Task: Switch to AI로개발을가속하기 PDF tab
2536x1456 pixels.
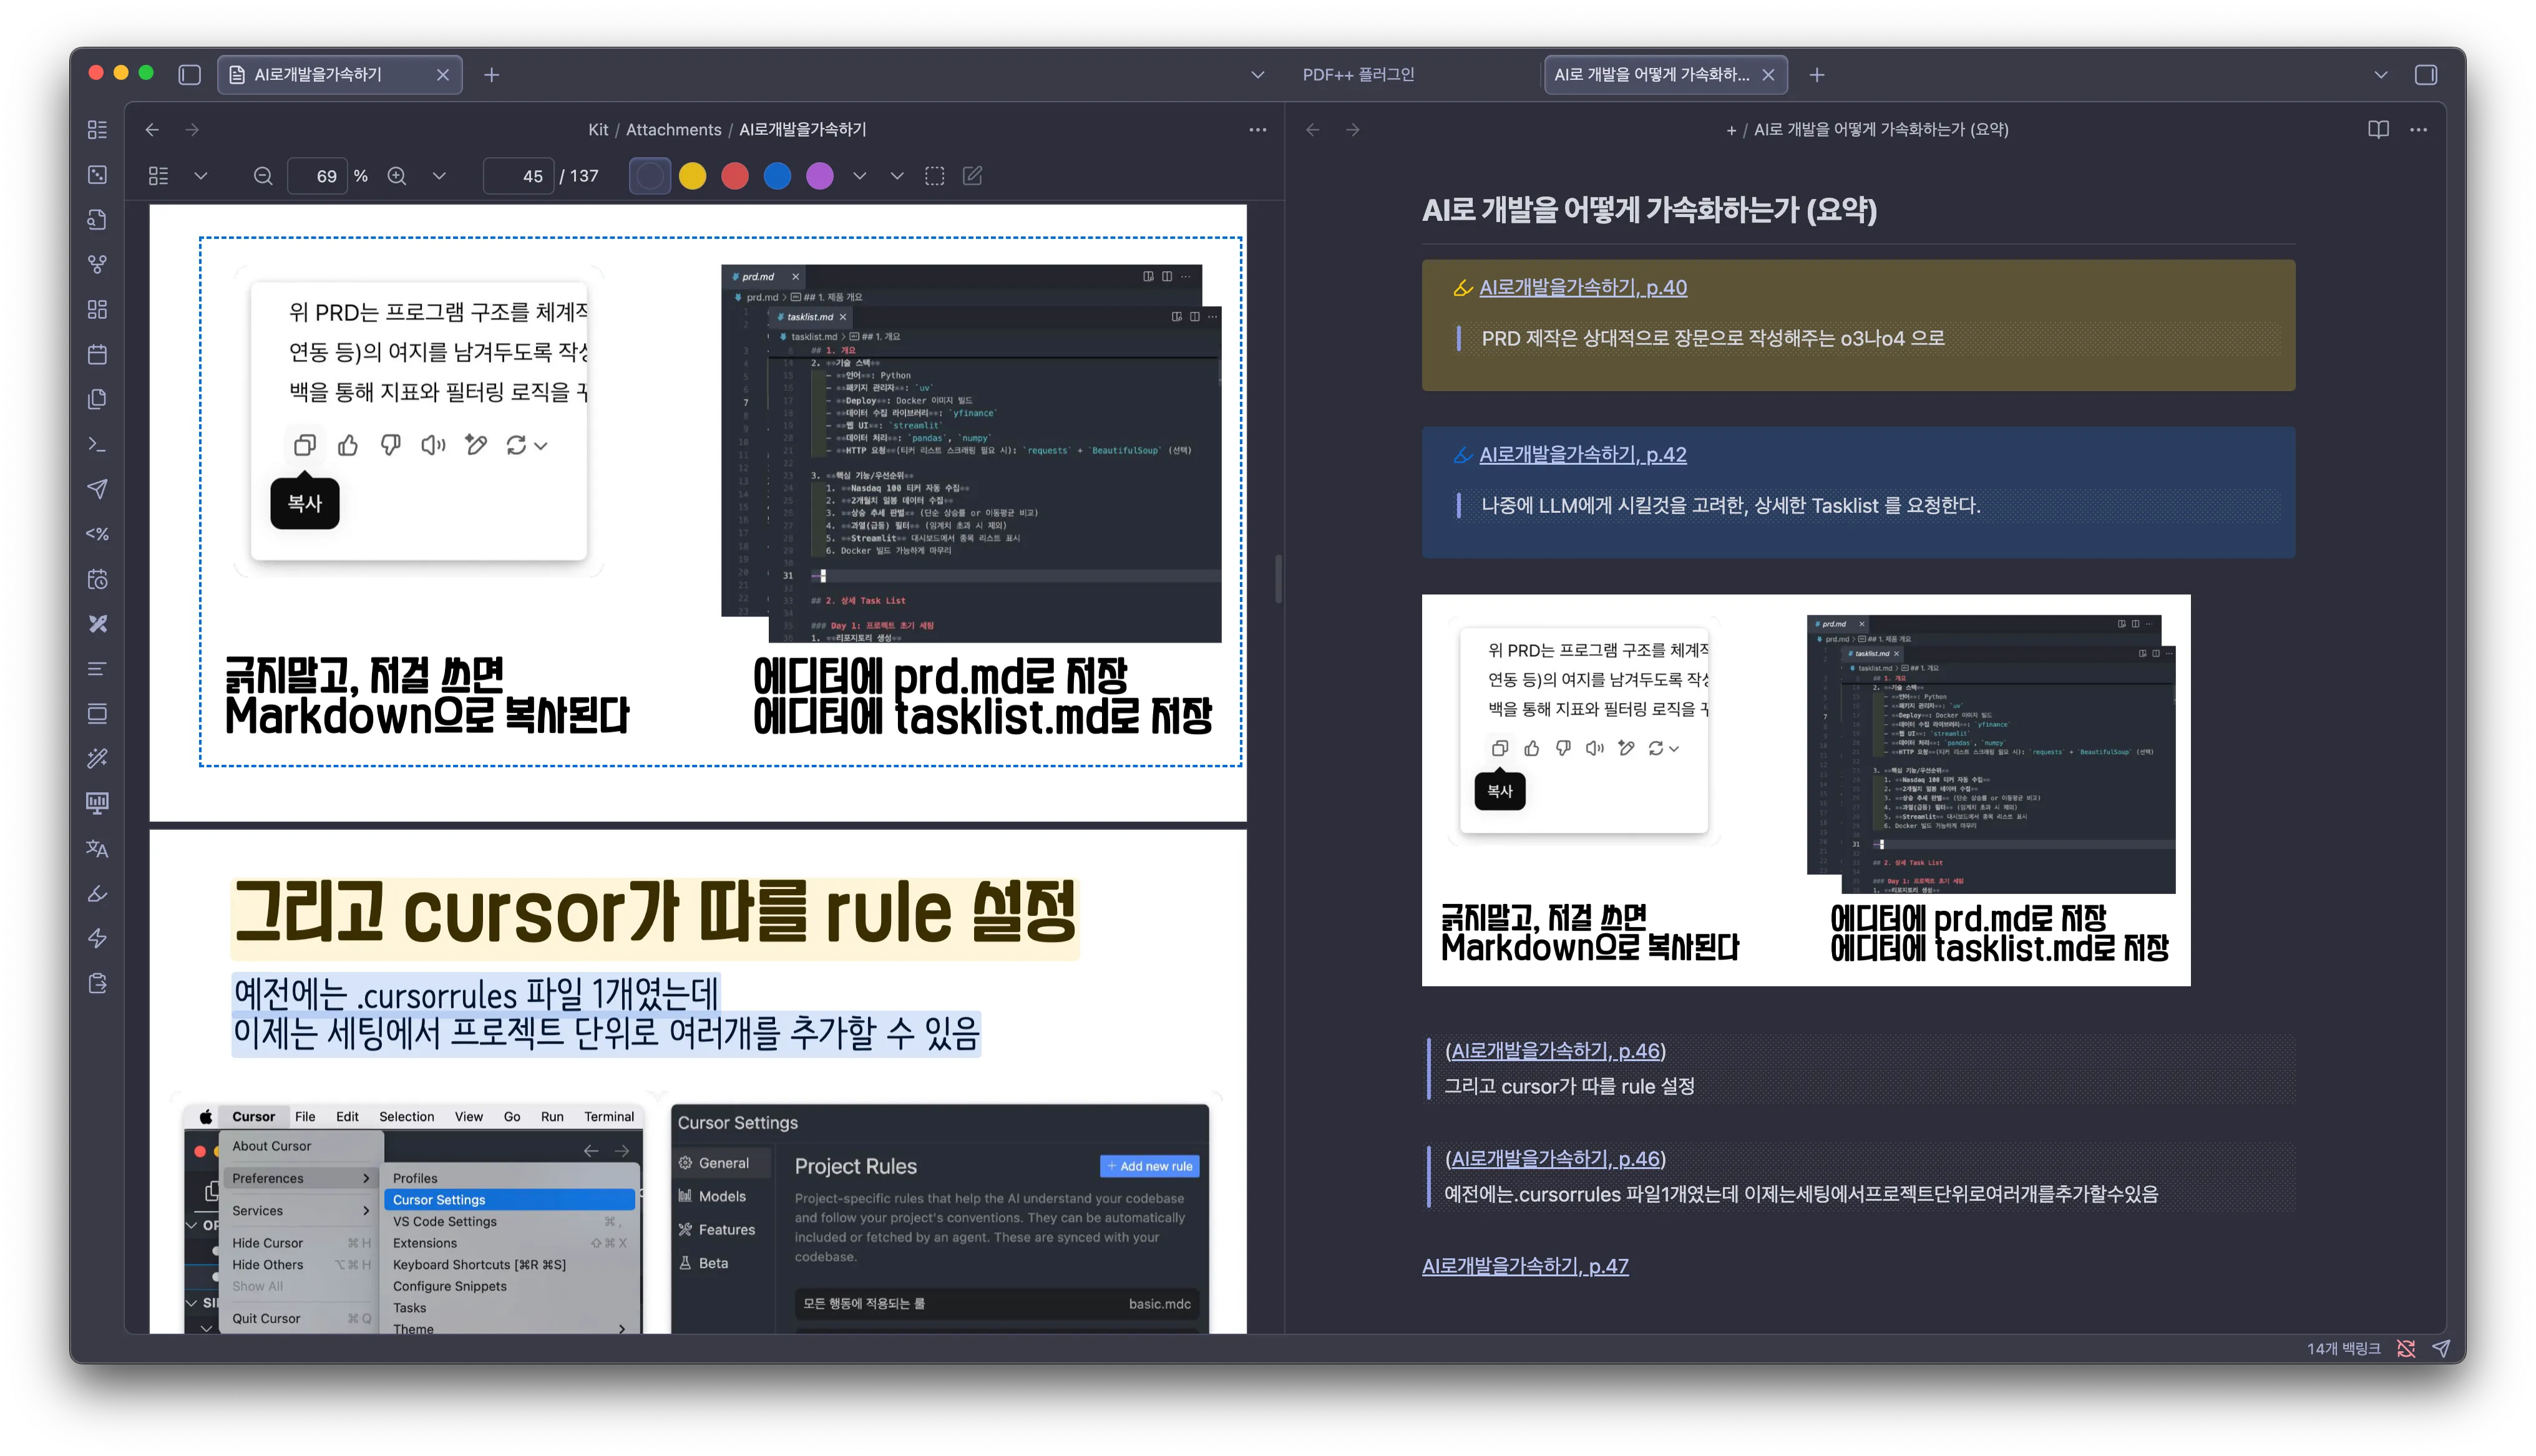Action: 340,75
